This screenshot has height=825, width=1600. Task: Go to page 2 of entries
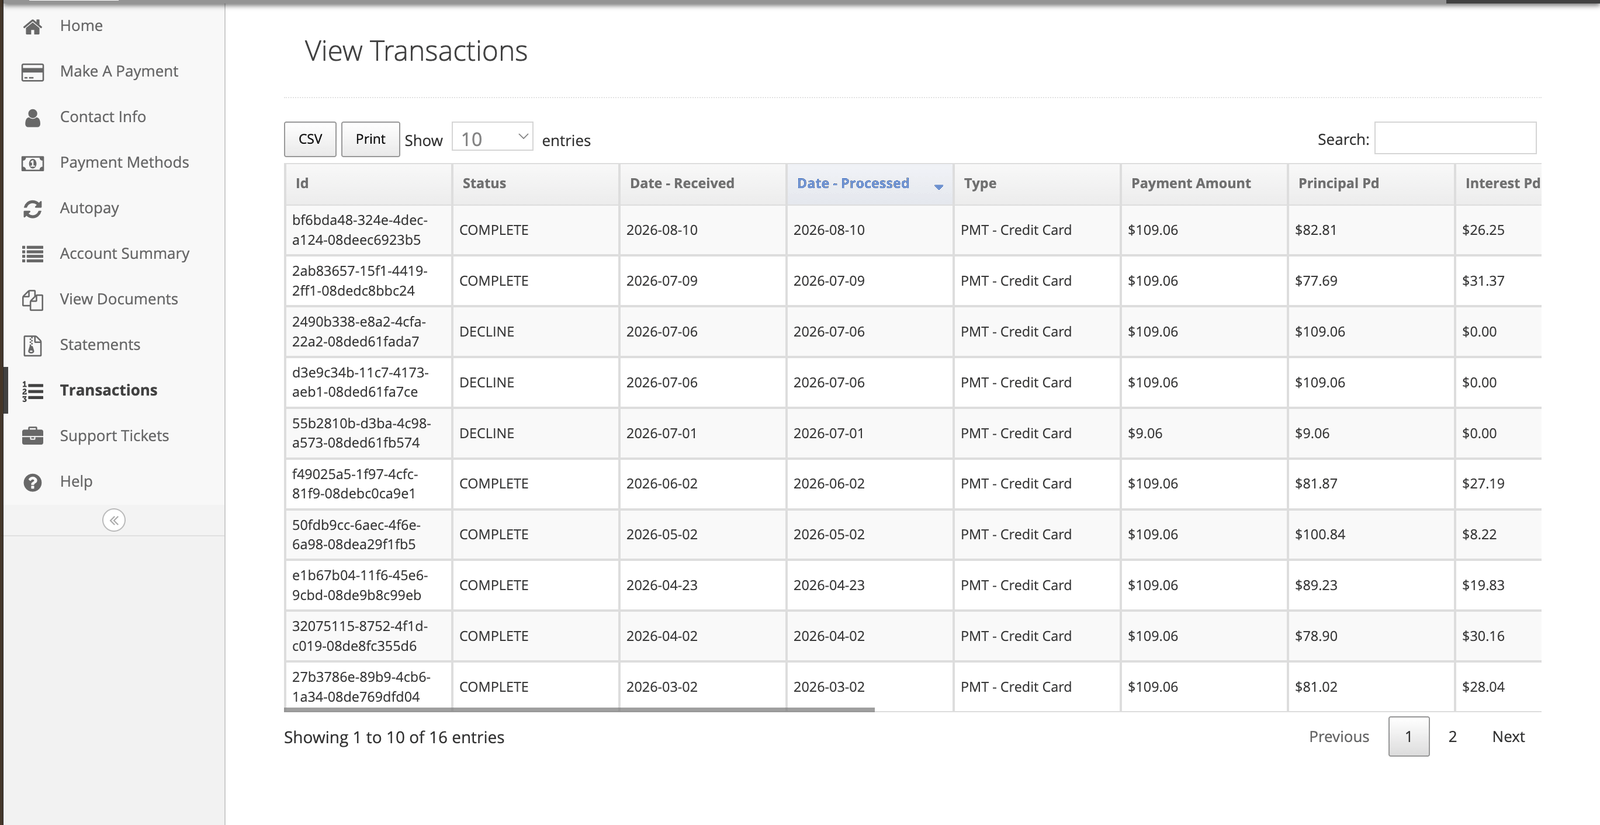(x=1452, y=737)
